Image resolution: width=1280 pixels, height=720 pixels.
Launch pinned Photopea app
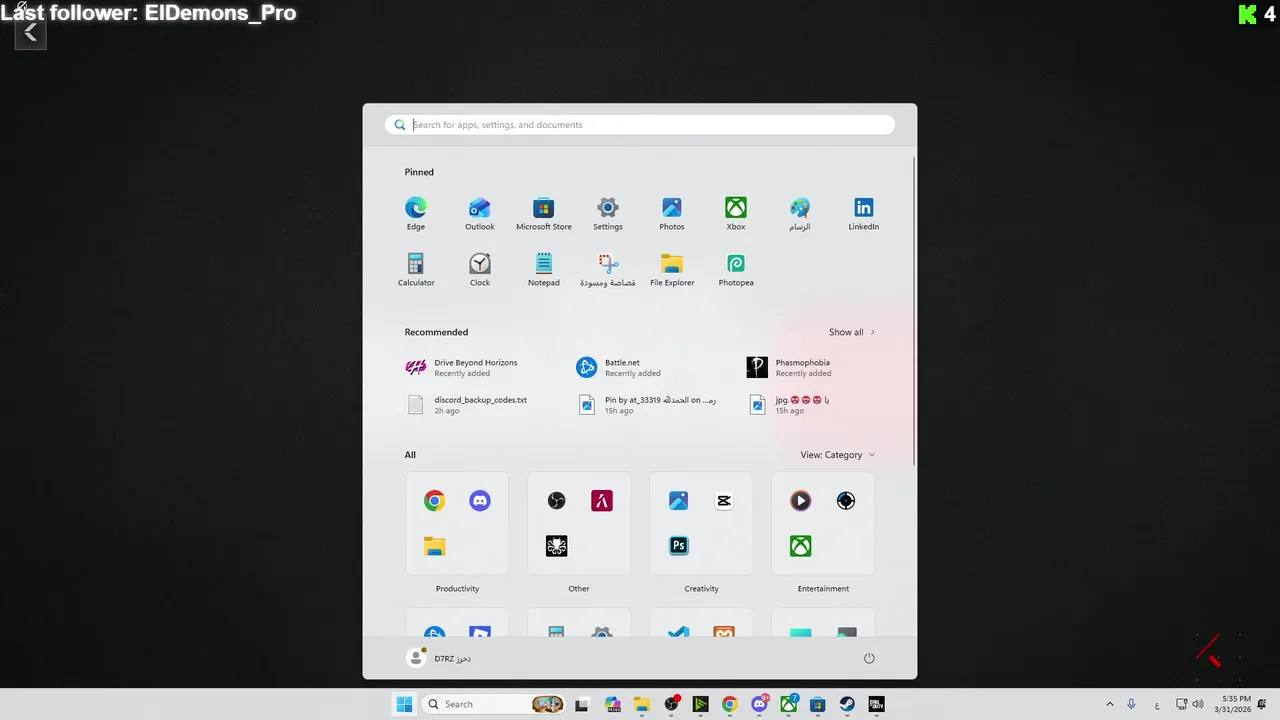click(x=736, y=269)
